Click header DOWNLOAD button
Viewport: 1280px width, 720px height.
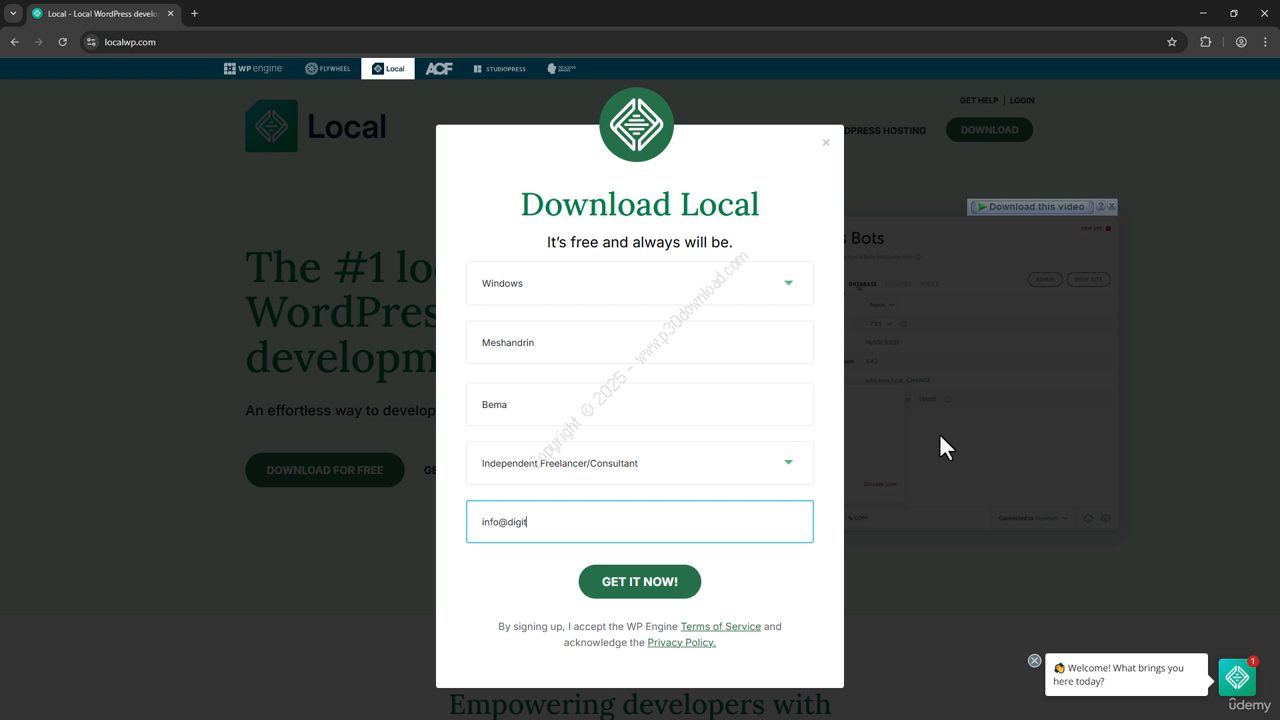click(x=989, y=130)
